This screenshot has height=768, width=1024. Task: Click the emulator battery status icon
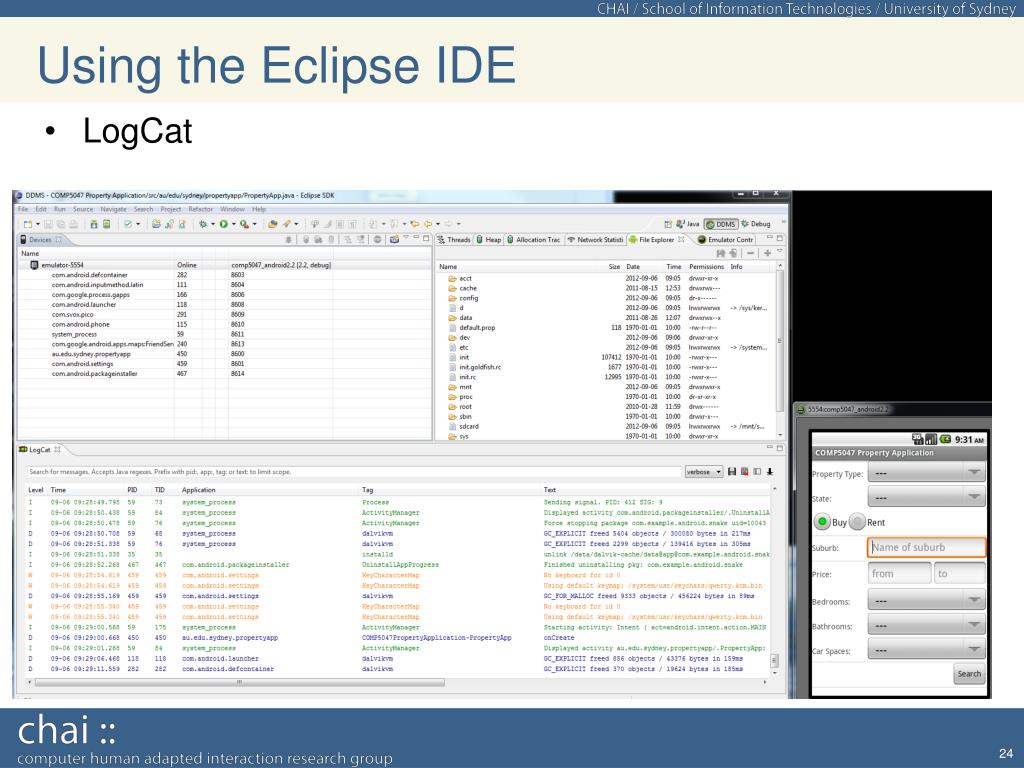[945, 440]
